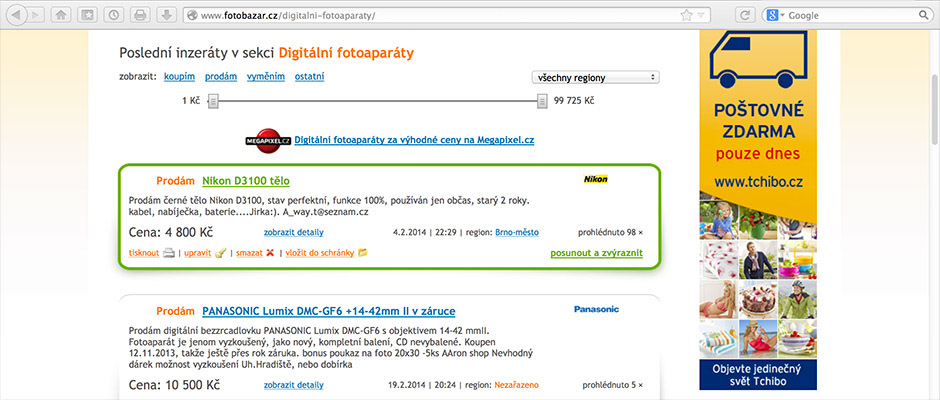Go back with the browser back arrow

(15, 15)
